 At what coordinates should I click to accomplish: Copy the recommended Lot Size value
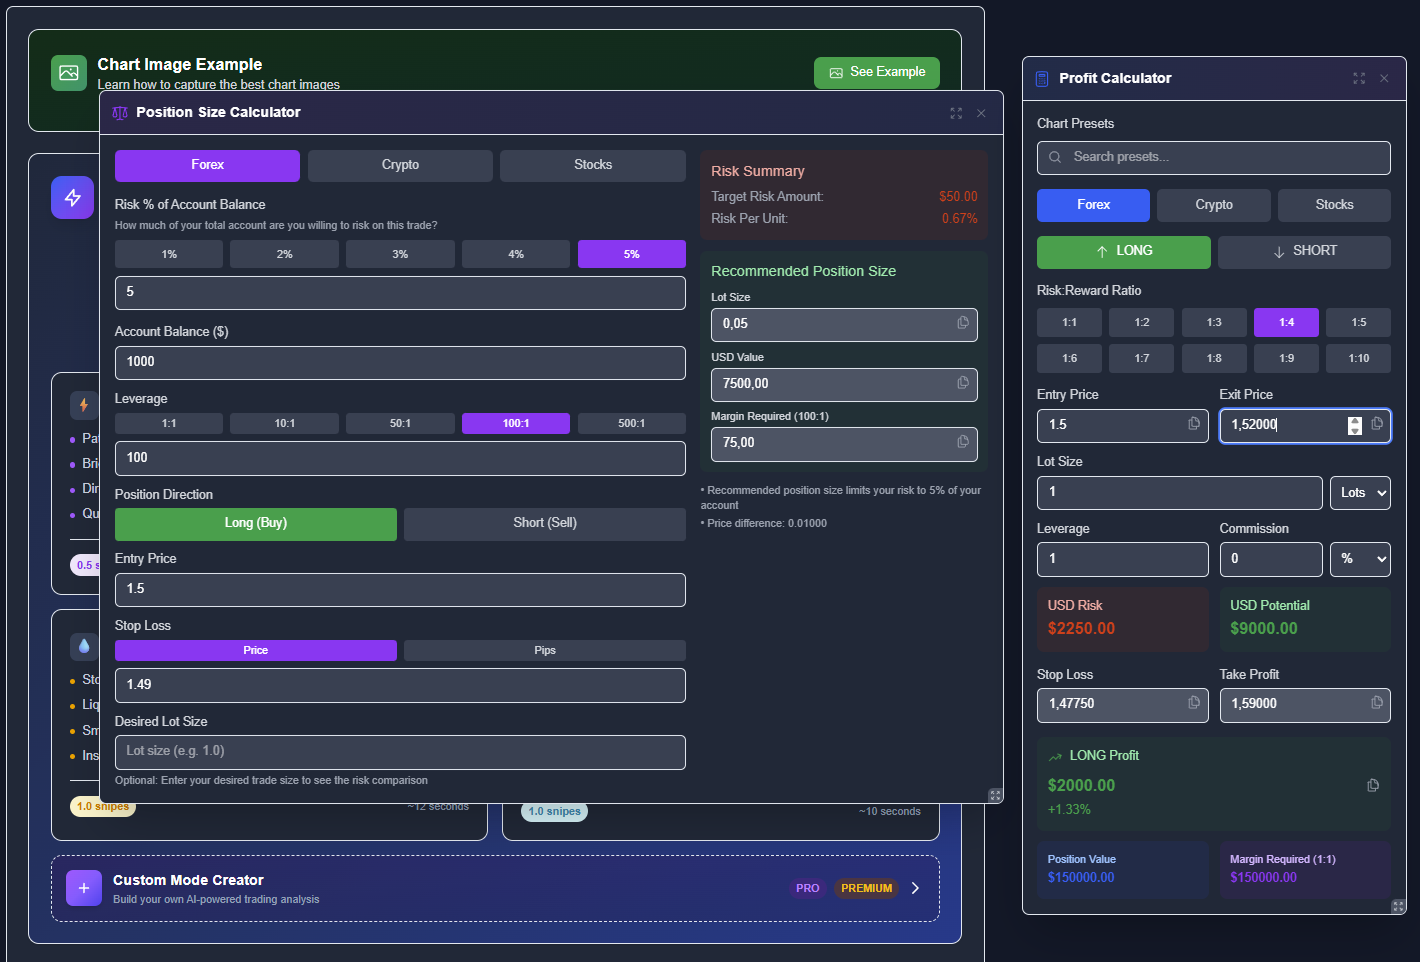[962, 324]
